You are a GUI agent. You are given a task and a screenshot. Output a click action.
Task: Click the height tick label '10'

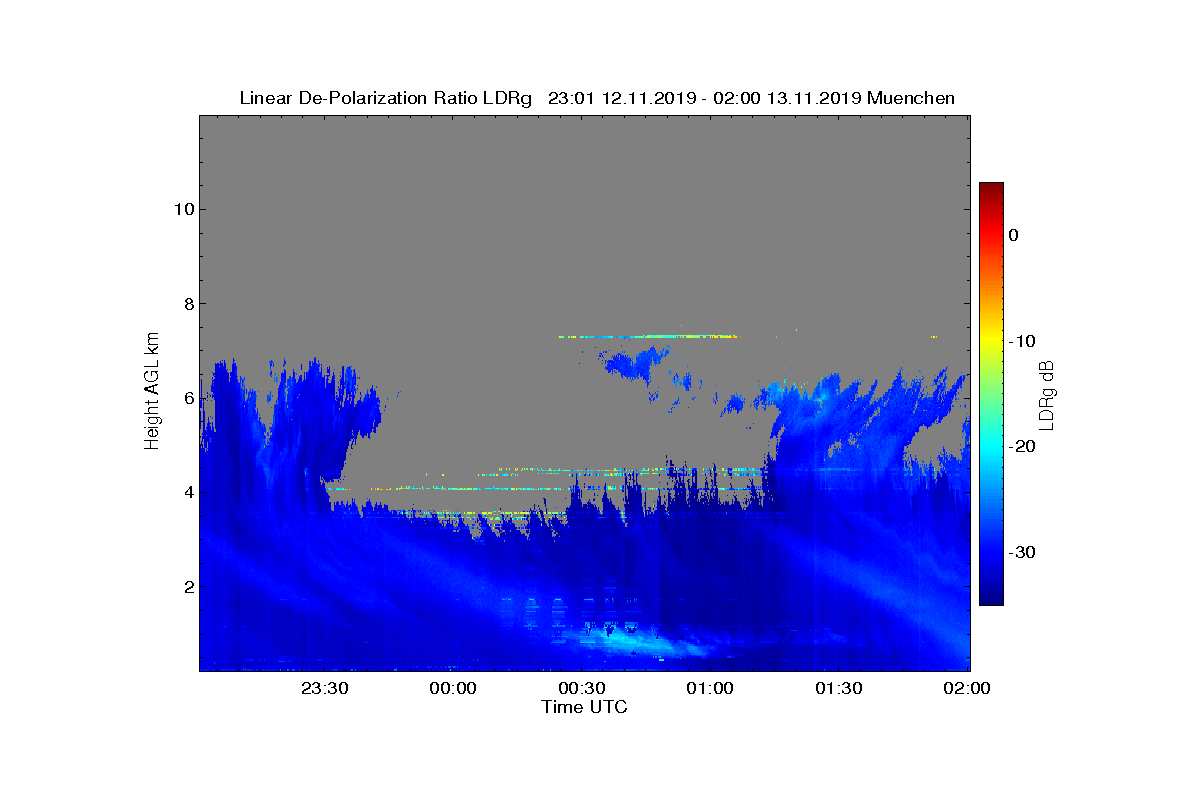pos(183,209)
